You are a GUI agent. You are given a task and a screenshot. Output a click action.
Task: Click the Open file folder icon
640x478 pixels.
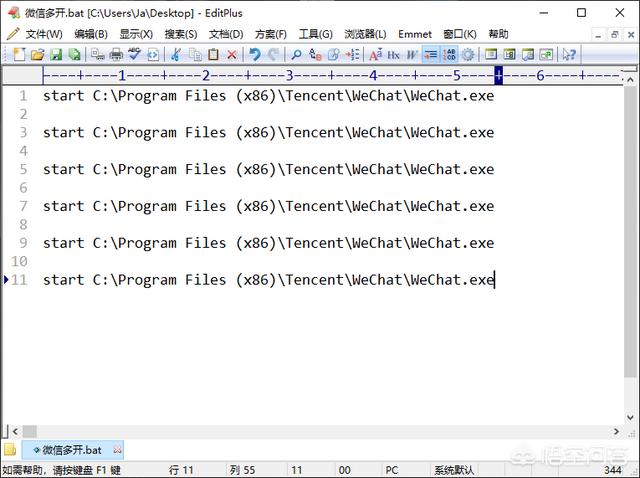[37, 54]
